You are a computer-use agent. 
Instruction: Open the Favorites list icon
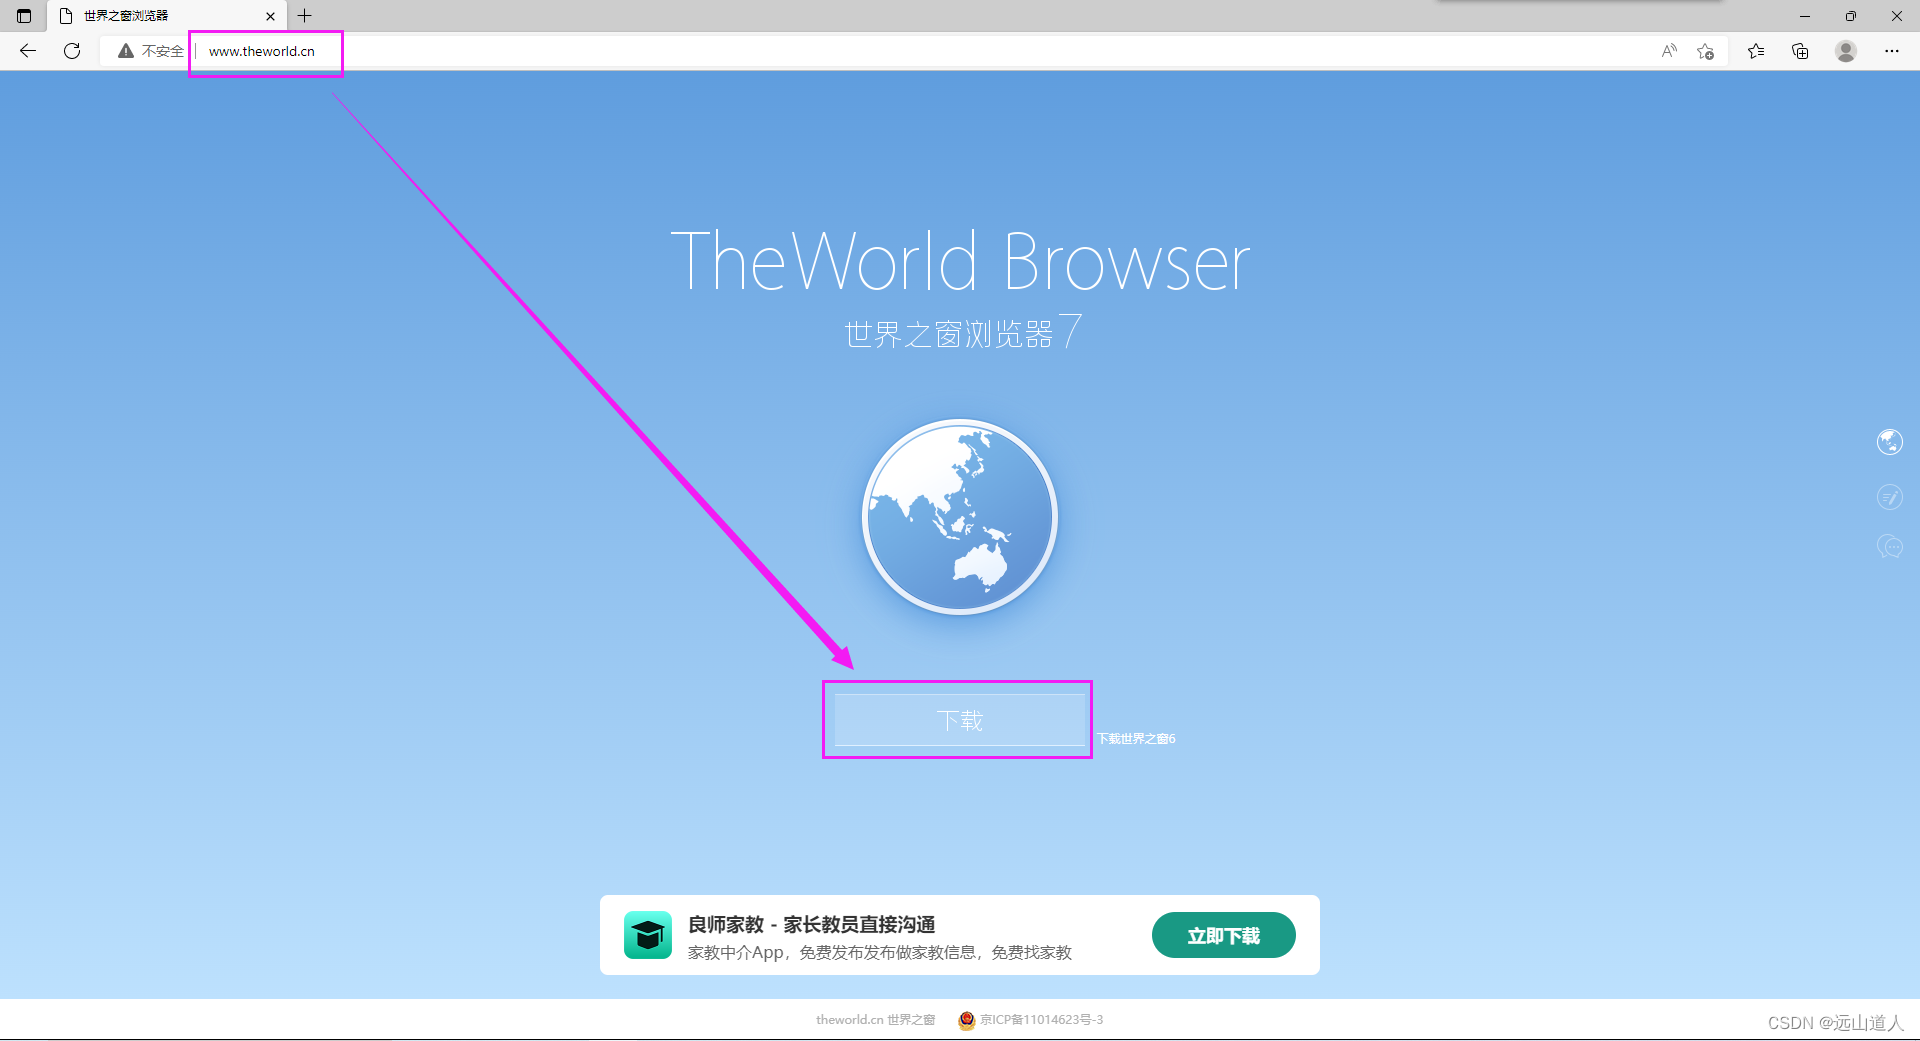(1756, 51)
